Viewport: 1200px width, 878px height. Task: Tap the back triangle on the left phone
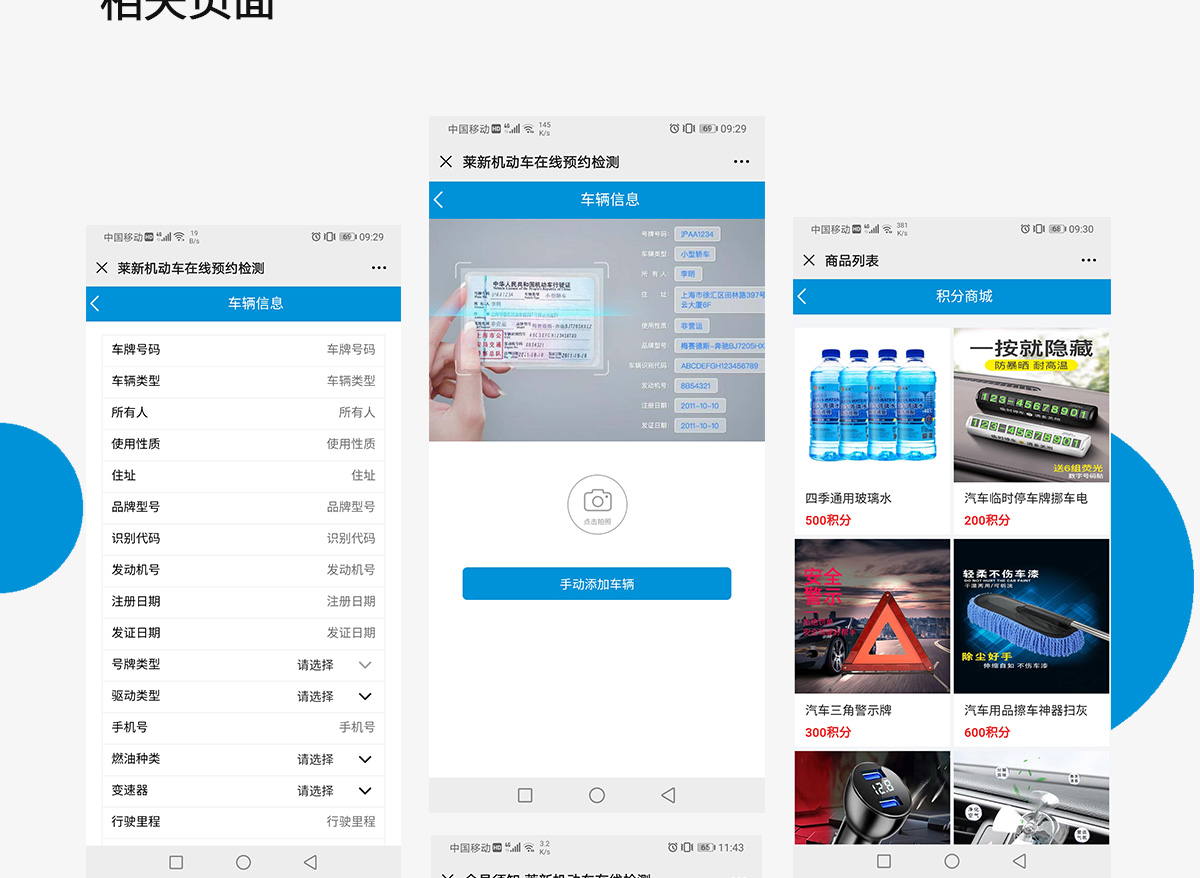click(x=310, y=862)
